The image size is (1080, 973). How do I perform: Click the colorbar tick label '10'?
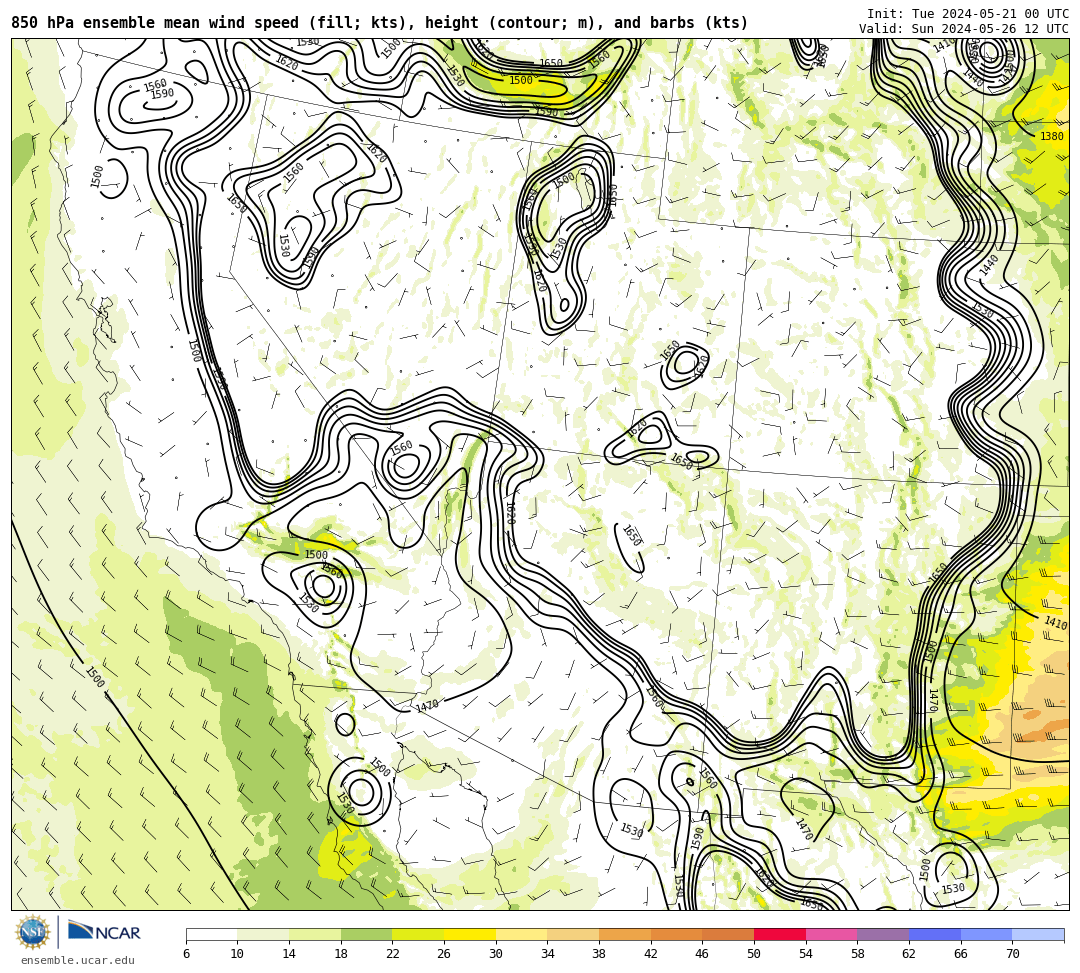point(237,954)
